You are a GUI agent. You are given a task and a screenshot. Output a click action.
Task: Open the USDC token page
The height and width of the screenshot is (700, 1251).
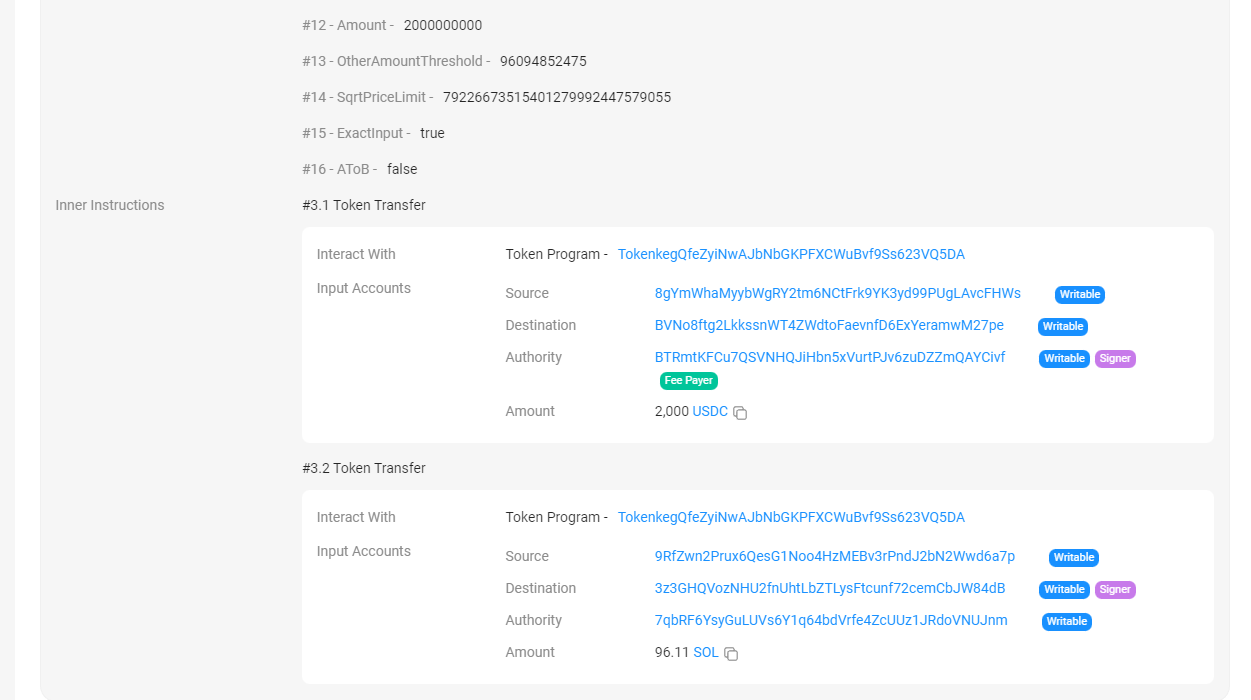[710, 411]
